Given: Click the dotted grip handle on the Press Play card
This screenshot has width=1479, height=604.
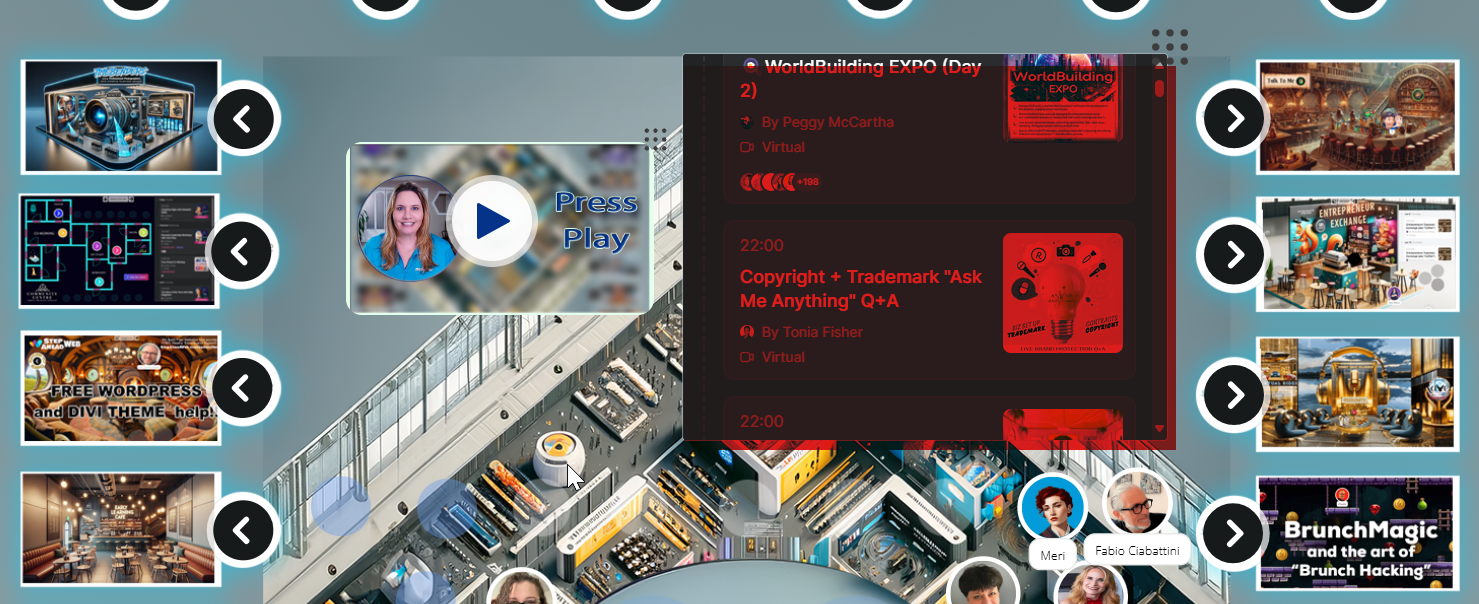Looking at the screenshot, I should pyautogui.click(x=655, y=139).
